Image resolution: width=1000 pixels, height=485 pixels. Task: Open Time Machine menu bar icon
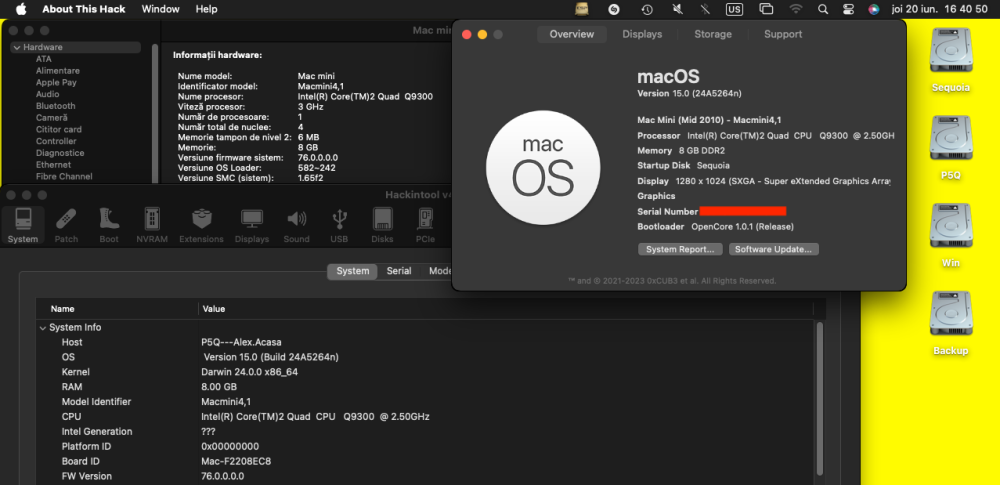pos(647,9)
